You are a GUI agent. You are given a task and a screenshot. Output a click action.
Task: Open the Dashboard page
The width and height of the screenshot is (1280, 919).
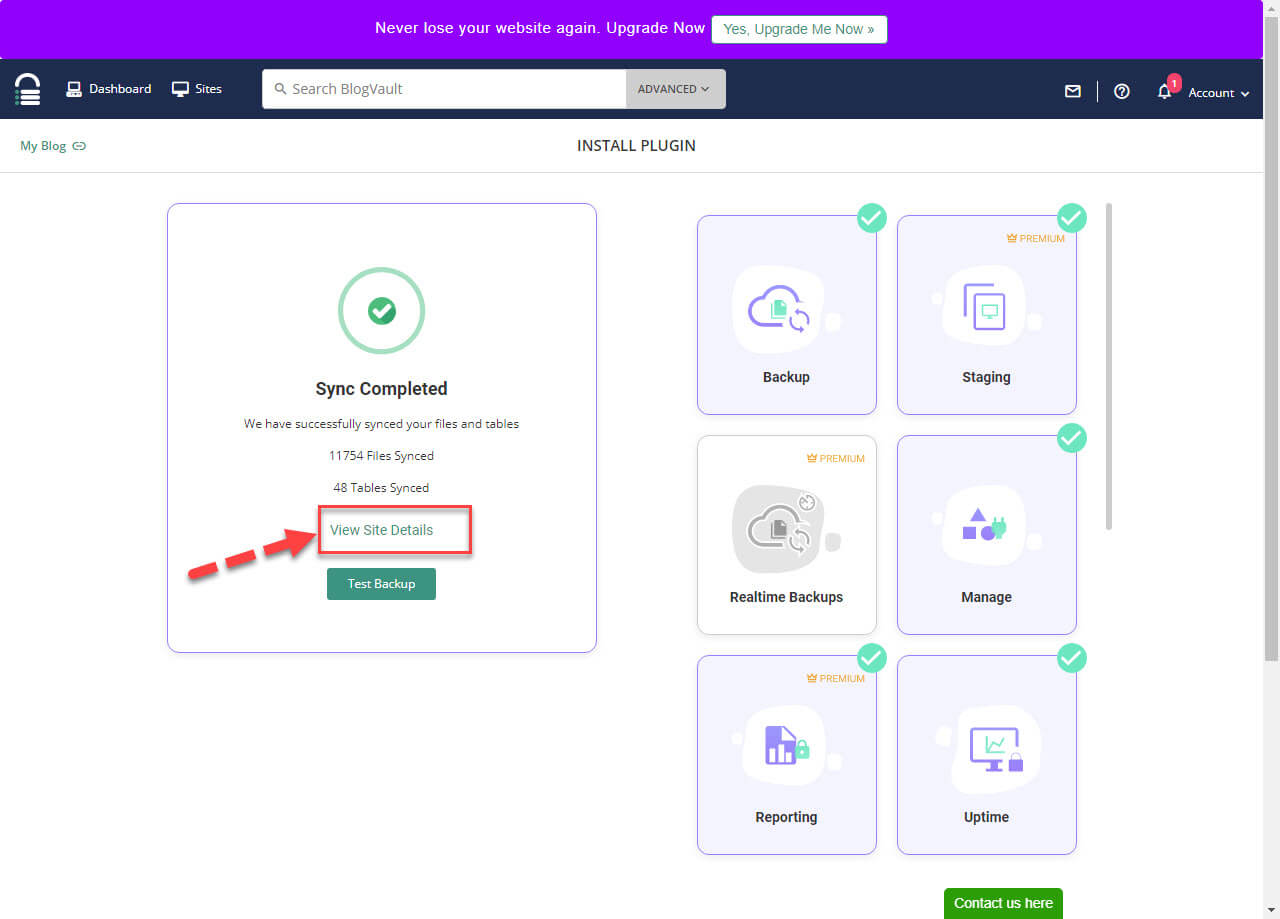109,89
